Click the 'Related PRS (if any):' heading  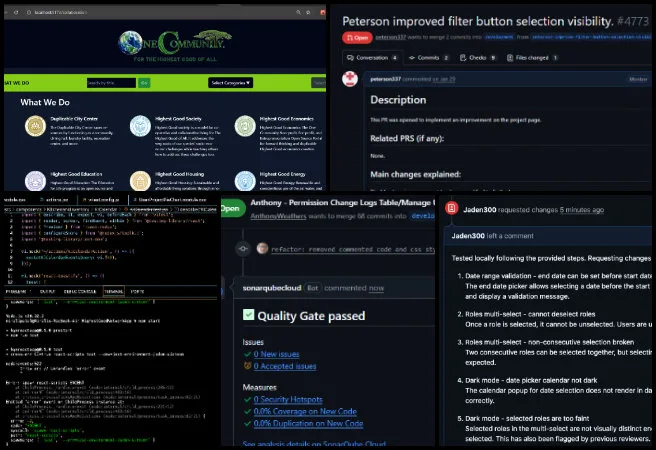tap(407, 138)
